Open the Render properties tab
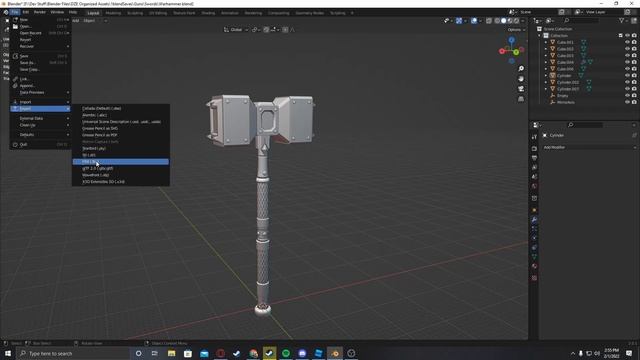The width and height of the screenshot is (640, 360). coord(534,149)
